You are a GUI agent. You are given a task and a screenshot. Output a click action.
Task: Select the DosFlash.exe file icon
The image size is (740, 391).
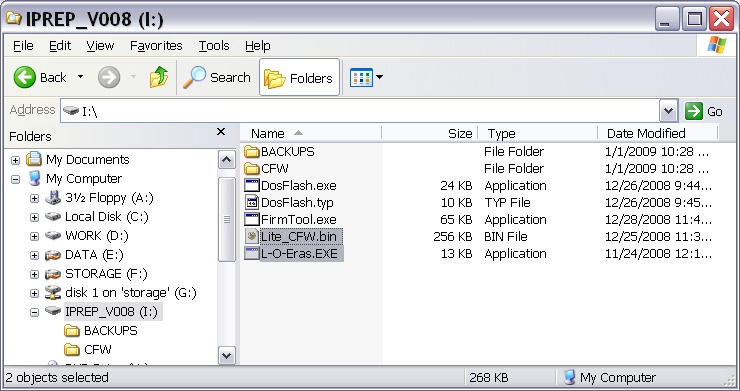click(252, 185)
